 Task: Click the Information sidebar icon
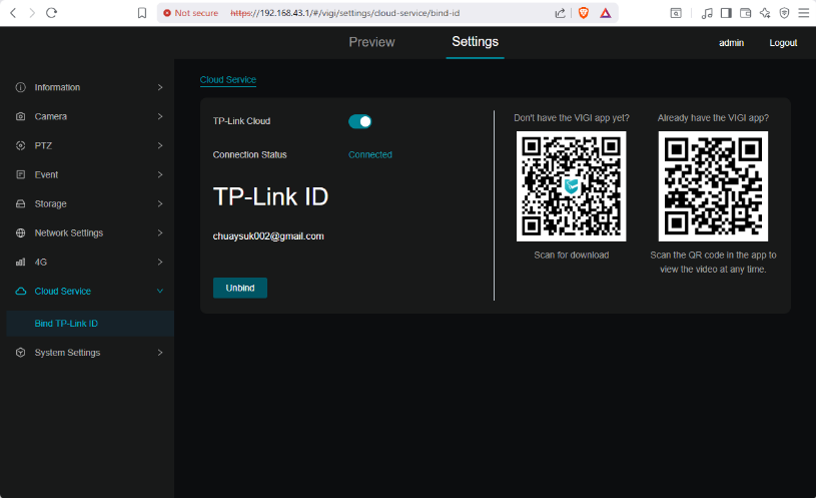pyautogui.click(x=20, y=87)
